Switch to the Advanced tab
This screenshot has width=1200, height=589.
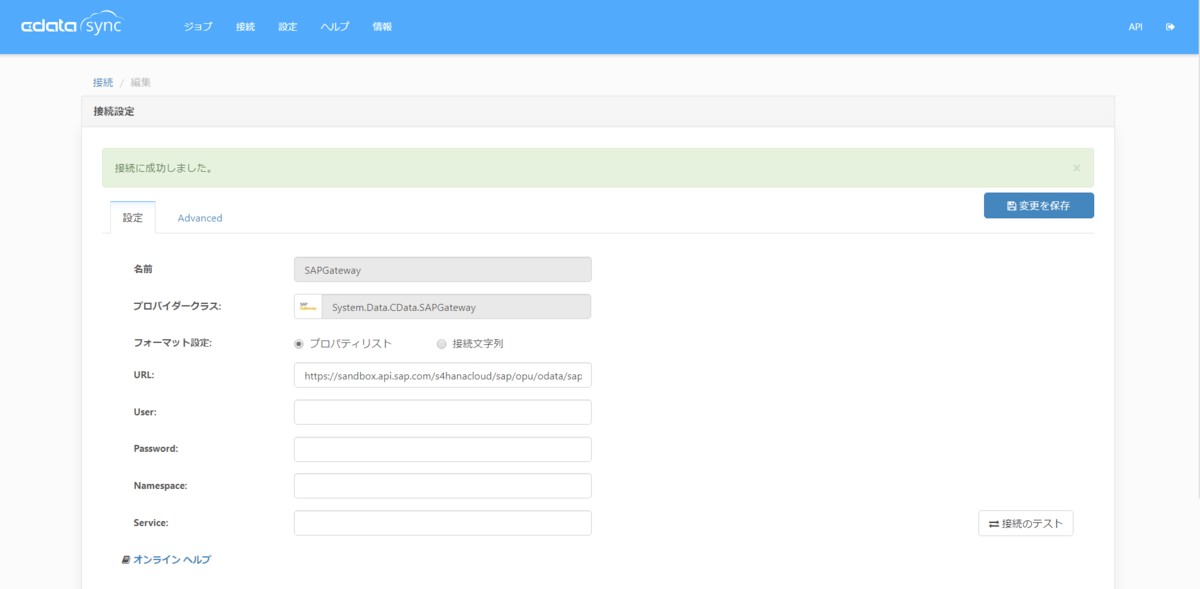[200, 218]
